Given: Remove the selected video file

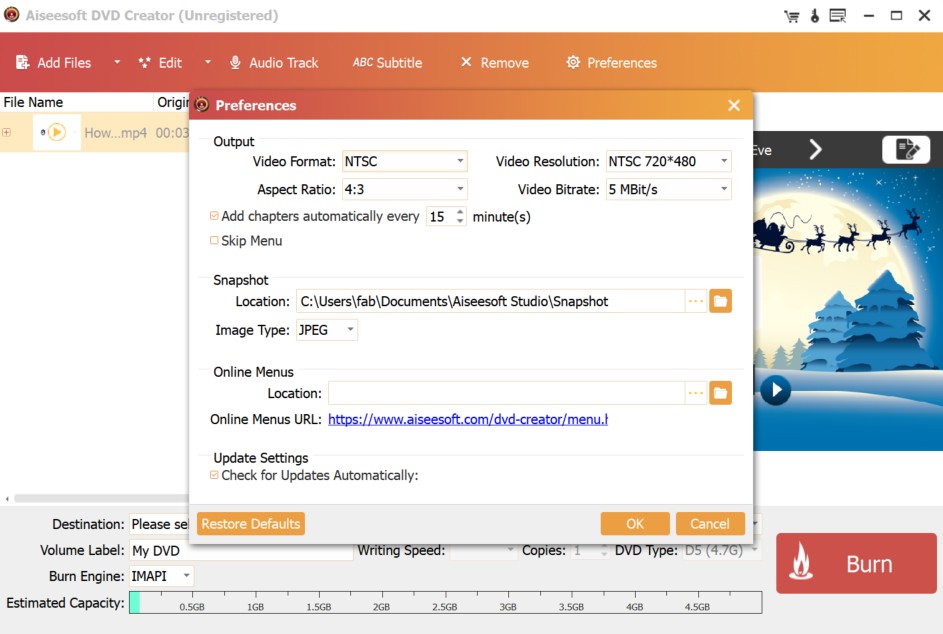Looking at the screenshot, I should pos(493,61).
